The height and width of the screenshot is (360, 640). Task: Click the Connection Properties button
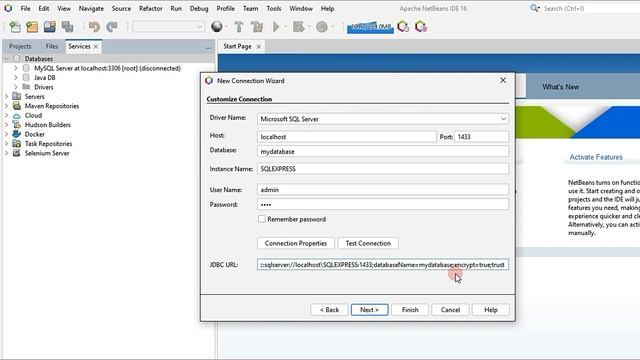click(x=296, y=243)
